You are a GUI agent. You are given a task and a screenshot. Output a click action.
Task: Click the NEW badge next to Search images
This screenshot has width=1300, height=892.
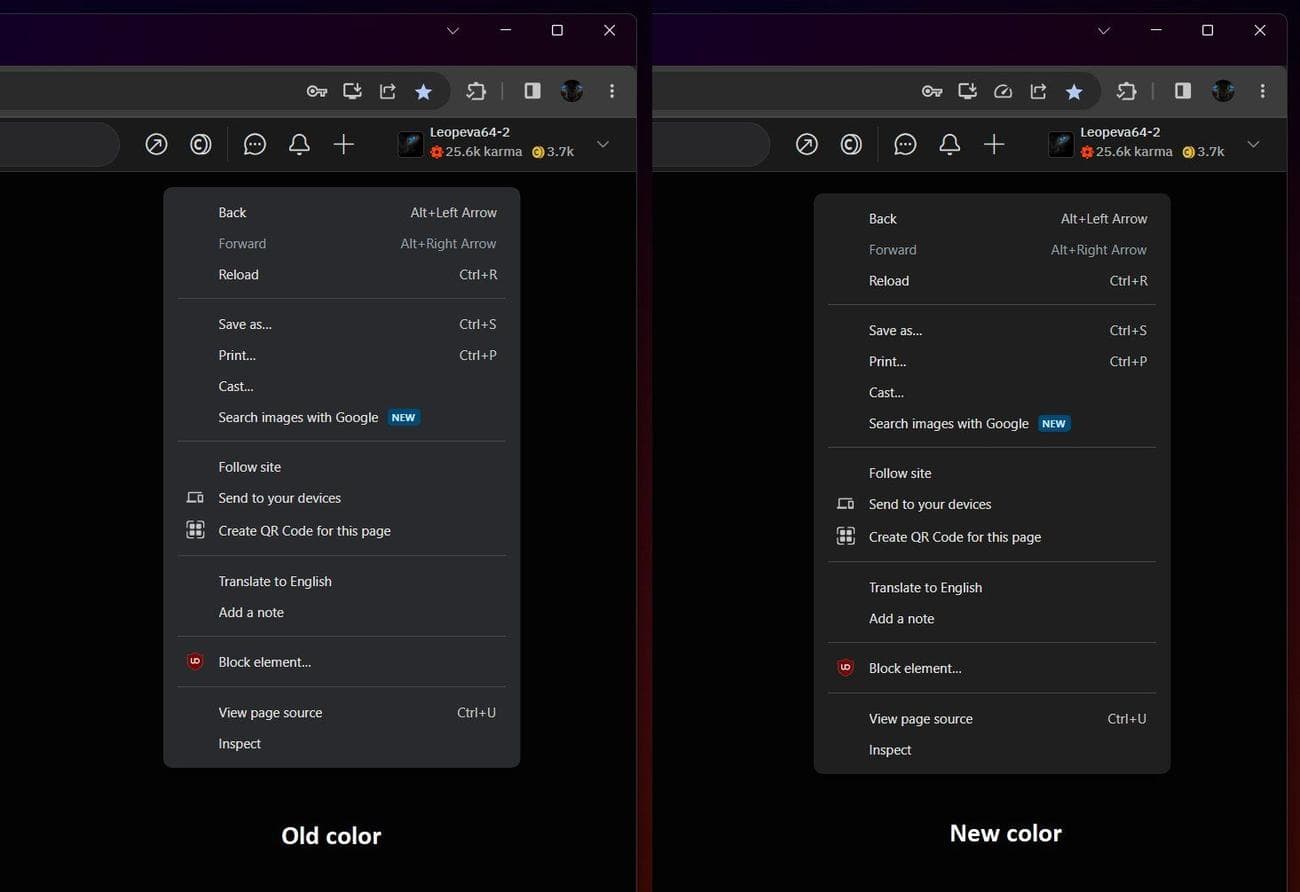[x=403, y=417]
